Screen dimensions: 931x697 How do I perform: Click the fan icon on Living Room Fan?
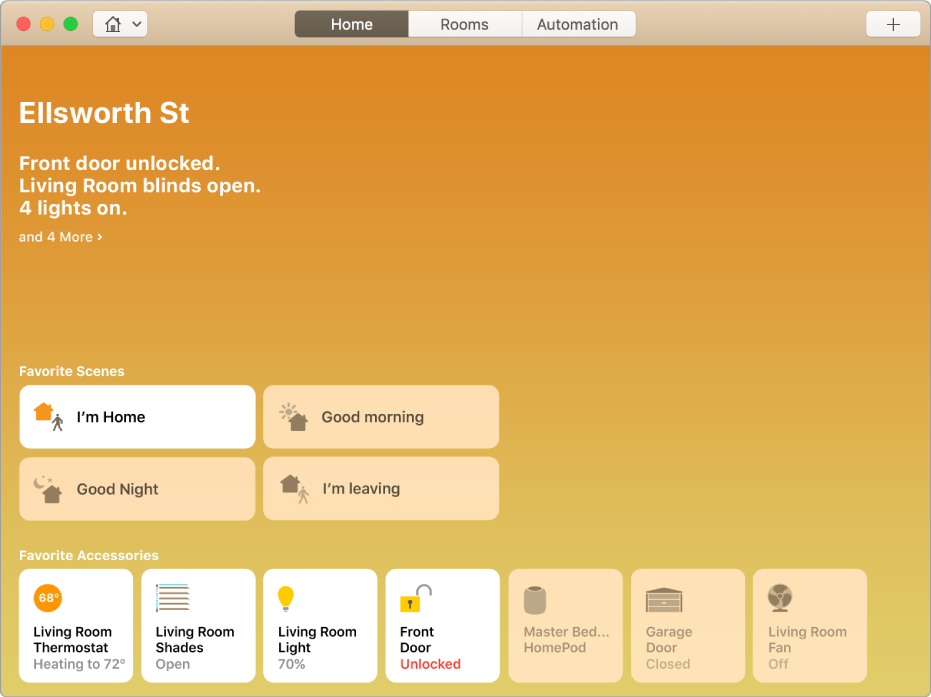coord(779,594)
